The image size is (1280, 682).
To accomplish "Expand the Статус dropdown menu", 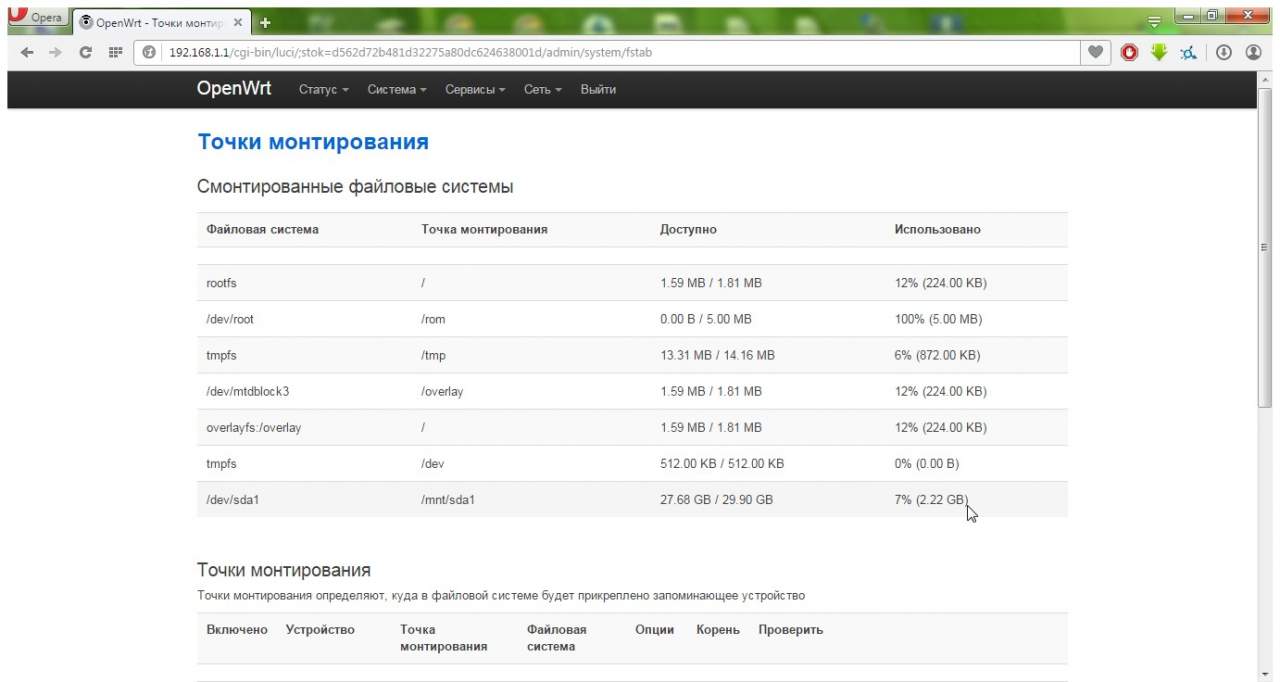I will [x=324, y=90].
